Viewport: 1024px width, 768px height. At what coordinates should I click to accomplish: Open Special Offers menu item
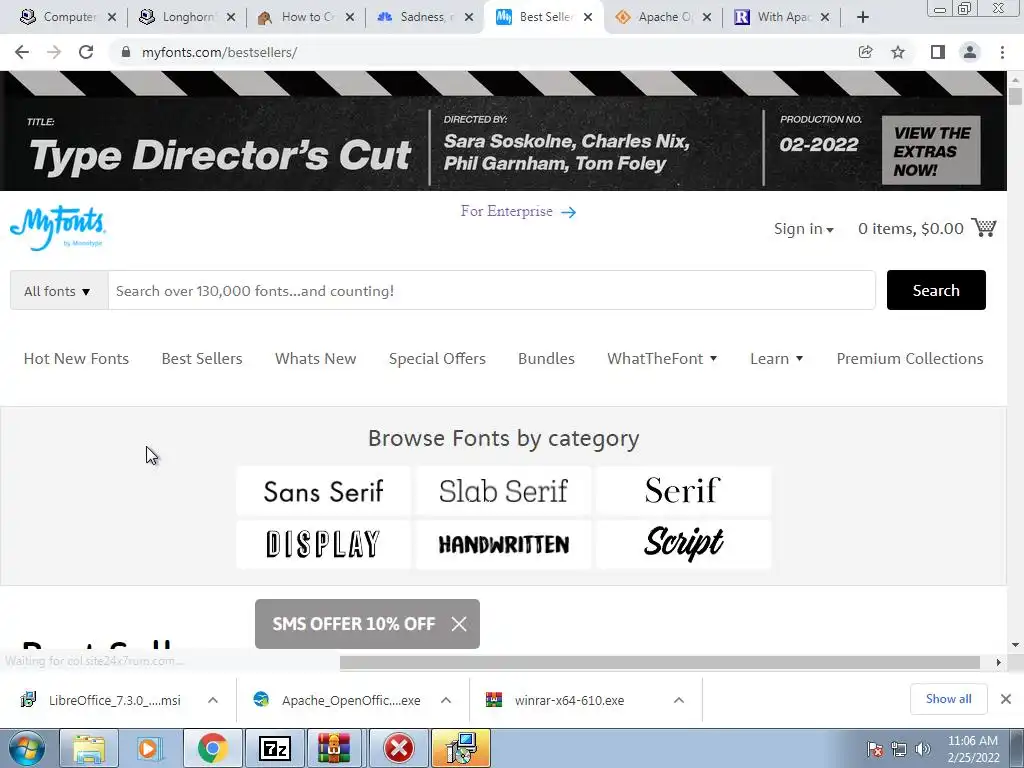pyautogui.click(x=437, y=359)
